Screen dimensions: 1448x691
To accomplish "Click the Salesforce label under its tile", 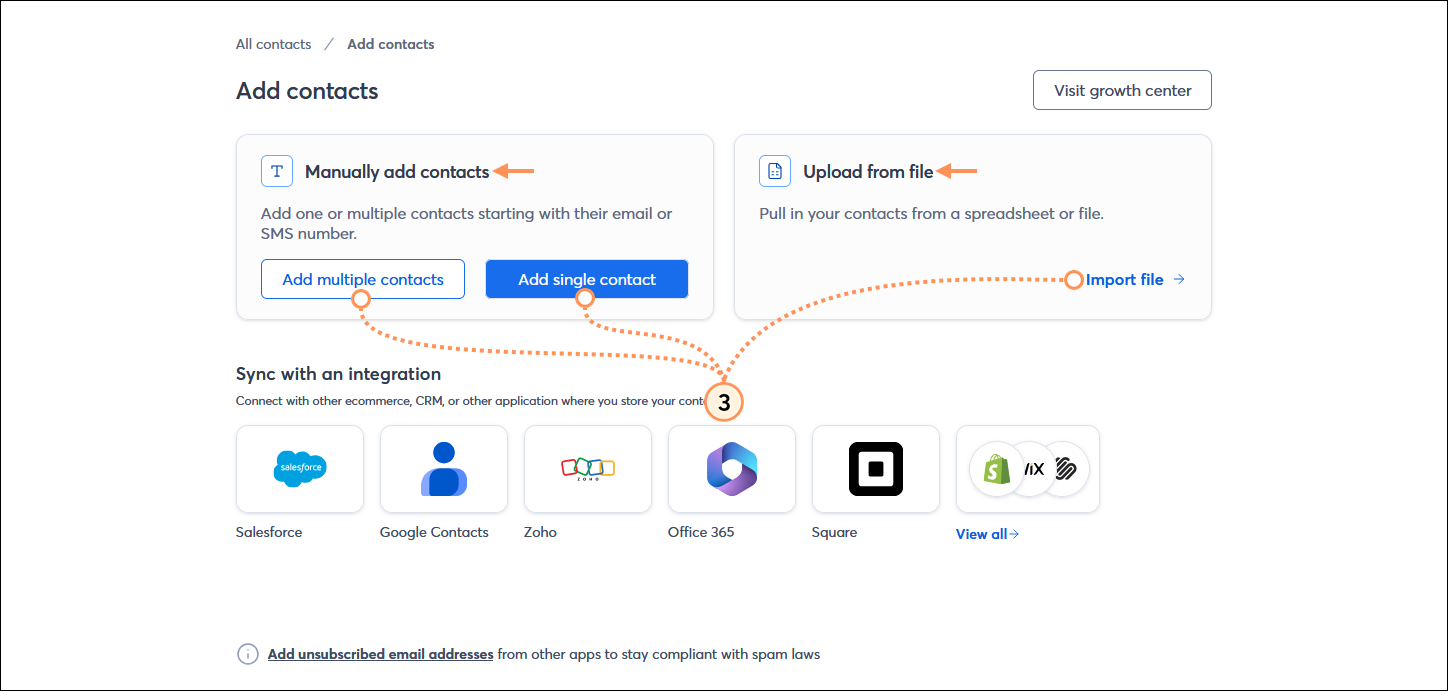I will coord(269,532).
